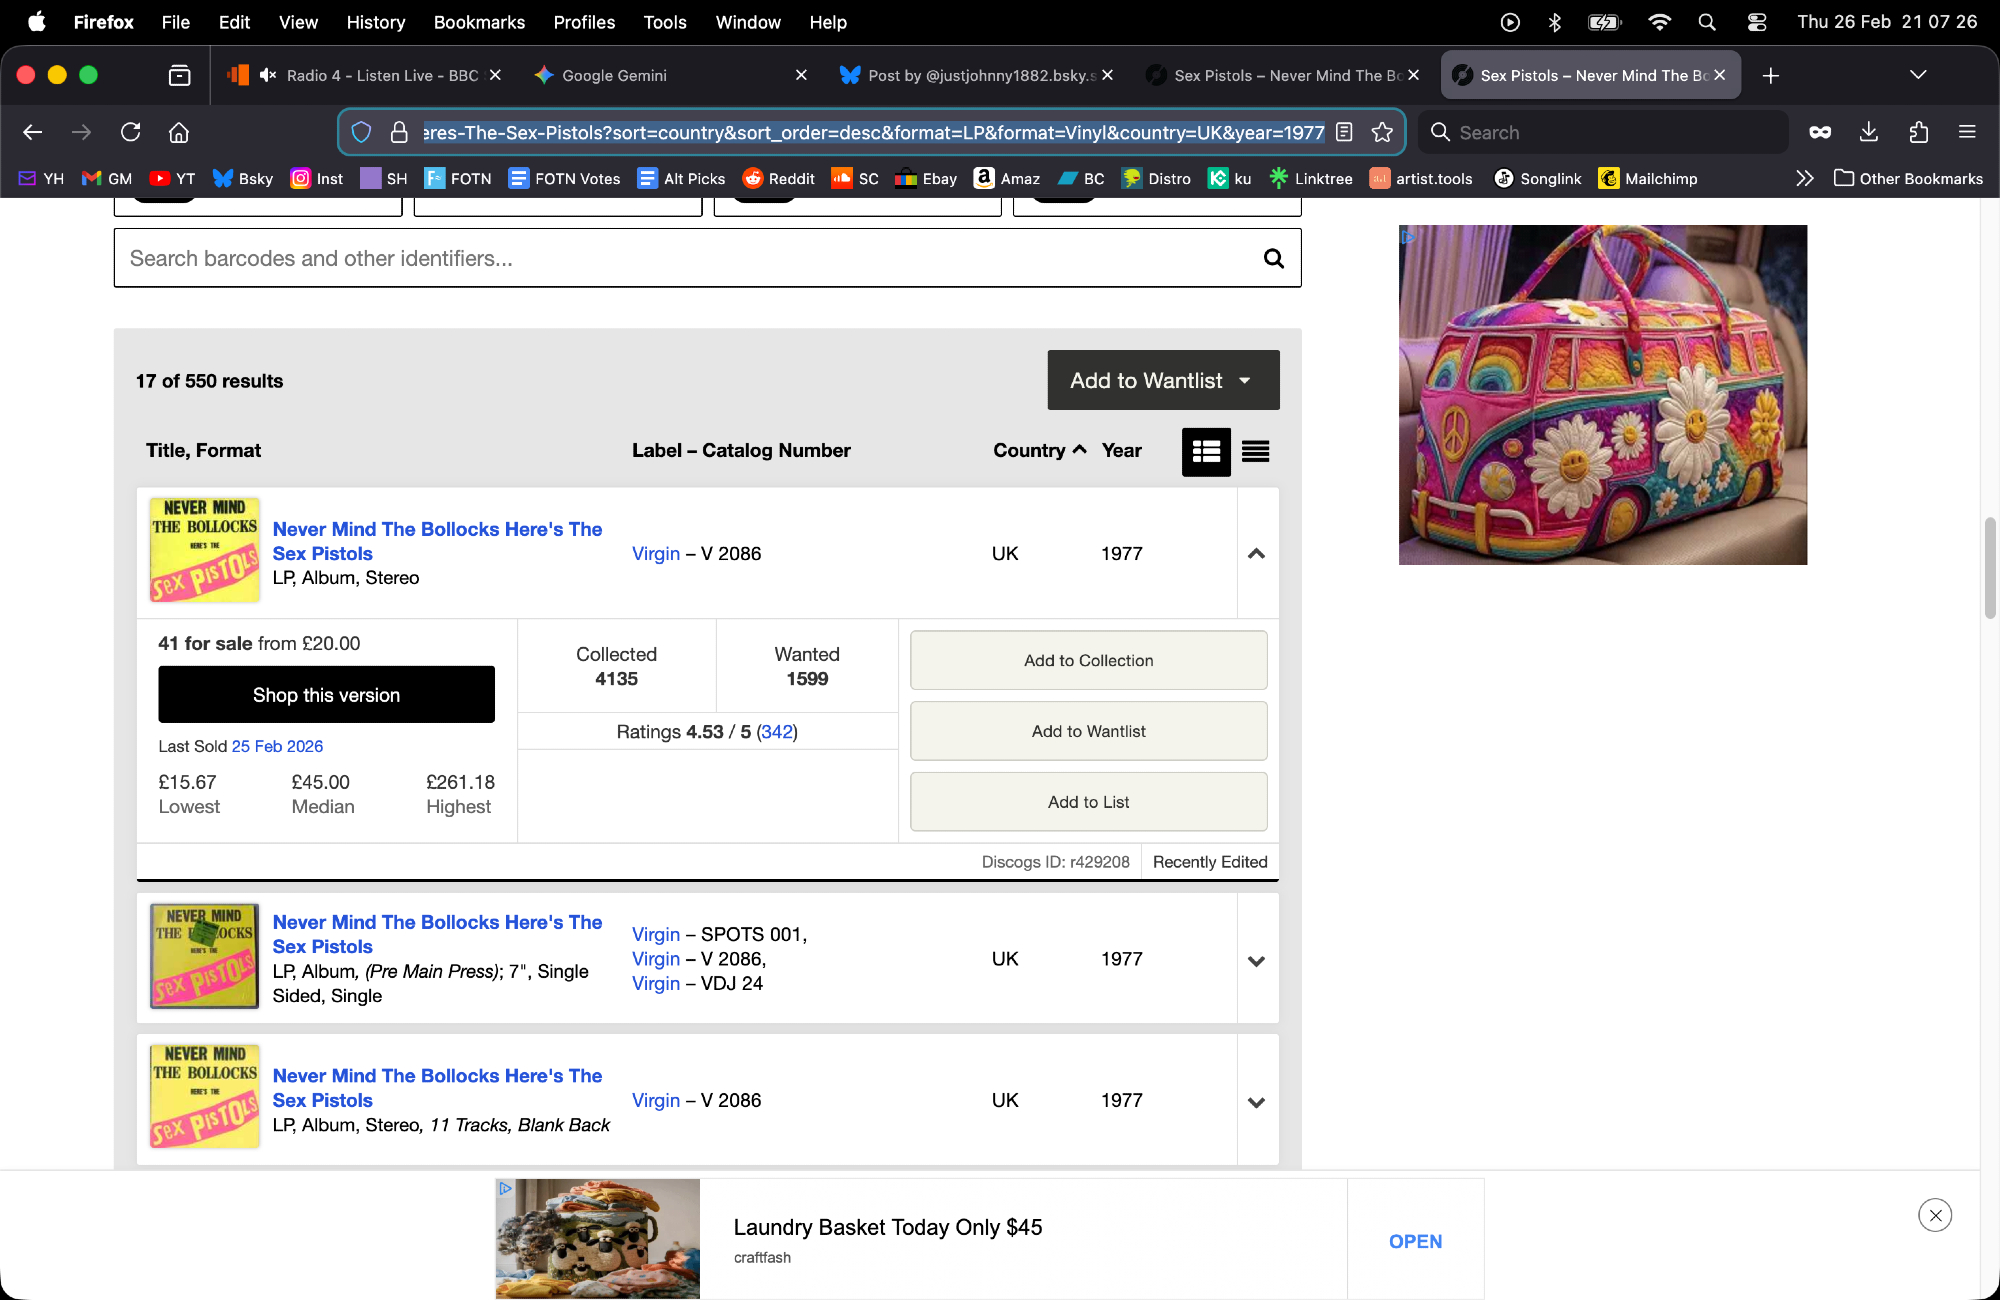2000x1300 pixels.
Task: Switch to compact text-only view icon
Action: click(1255, 452)
